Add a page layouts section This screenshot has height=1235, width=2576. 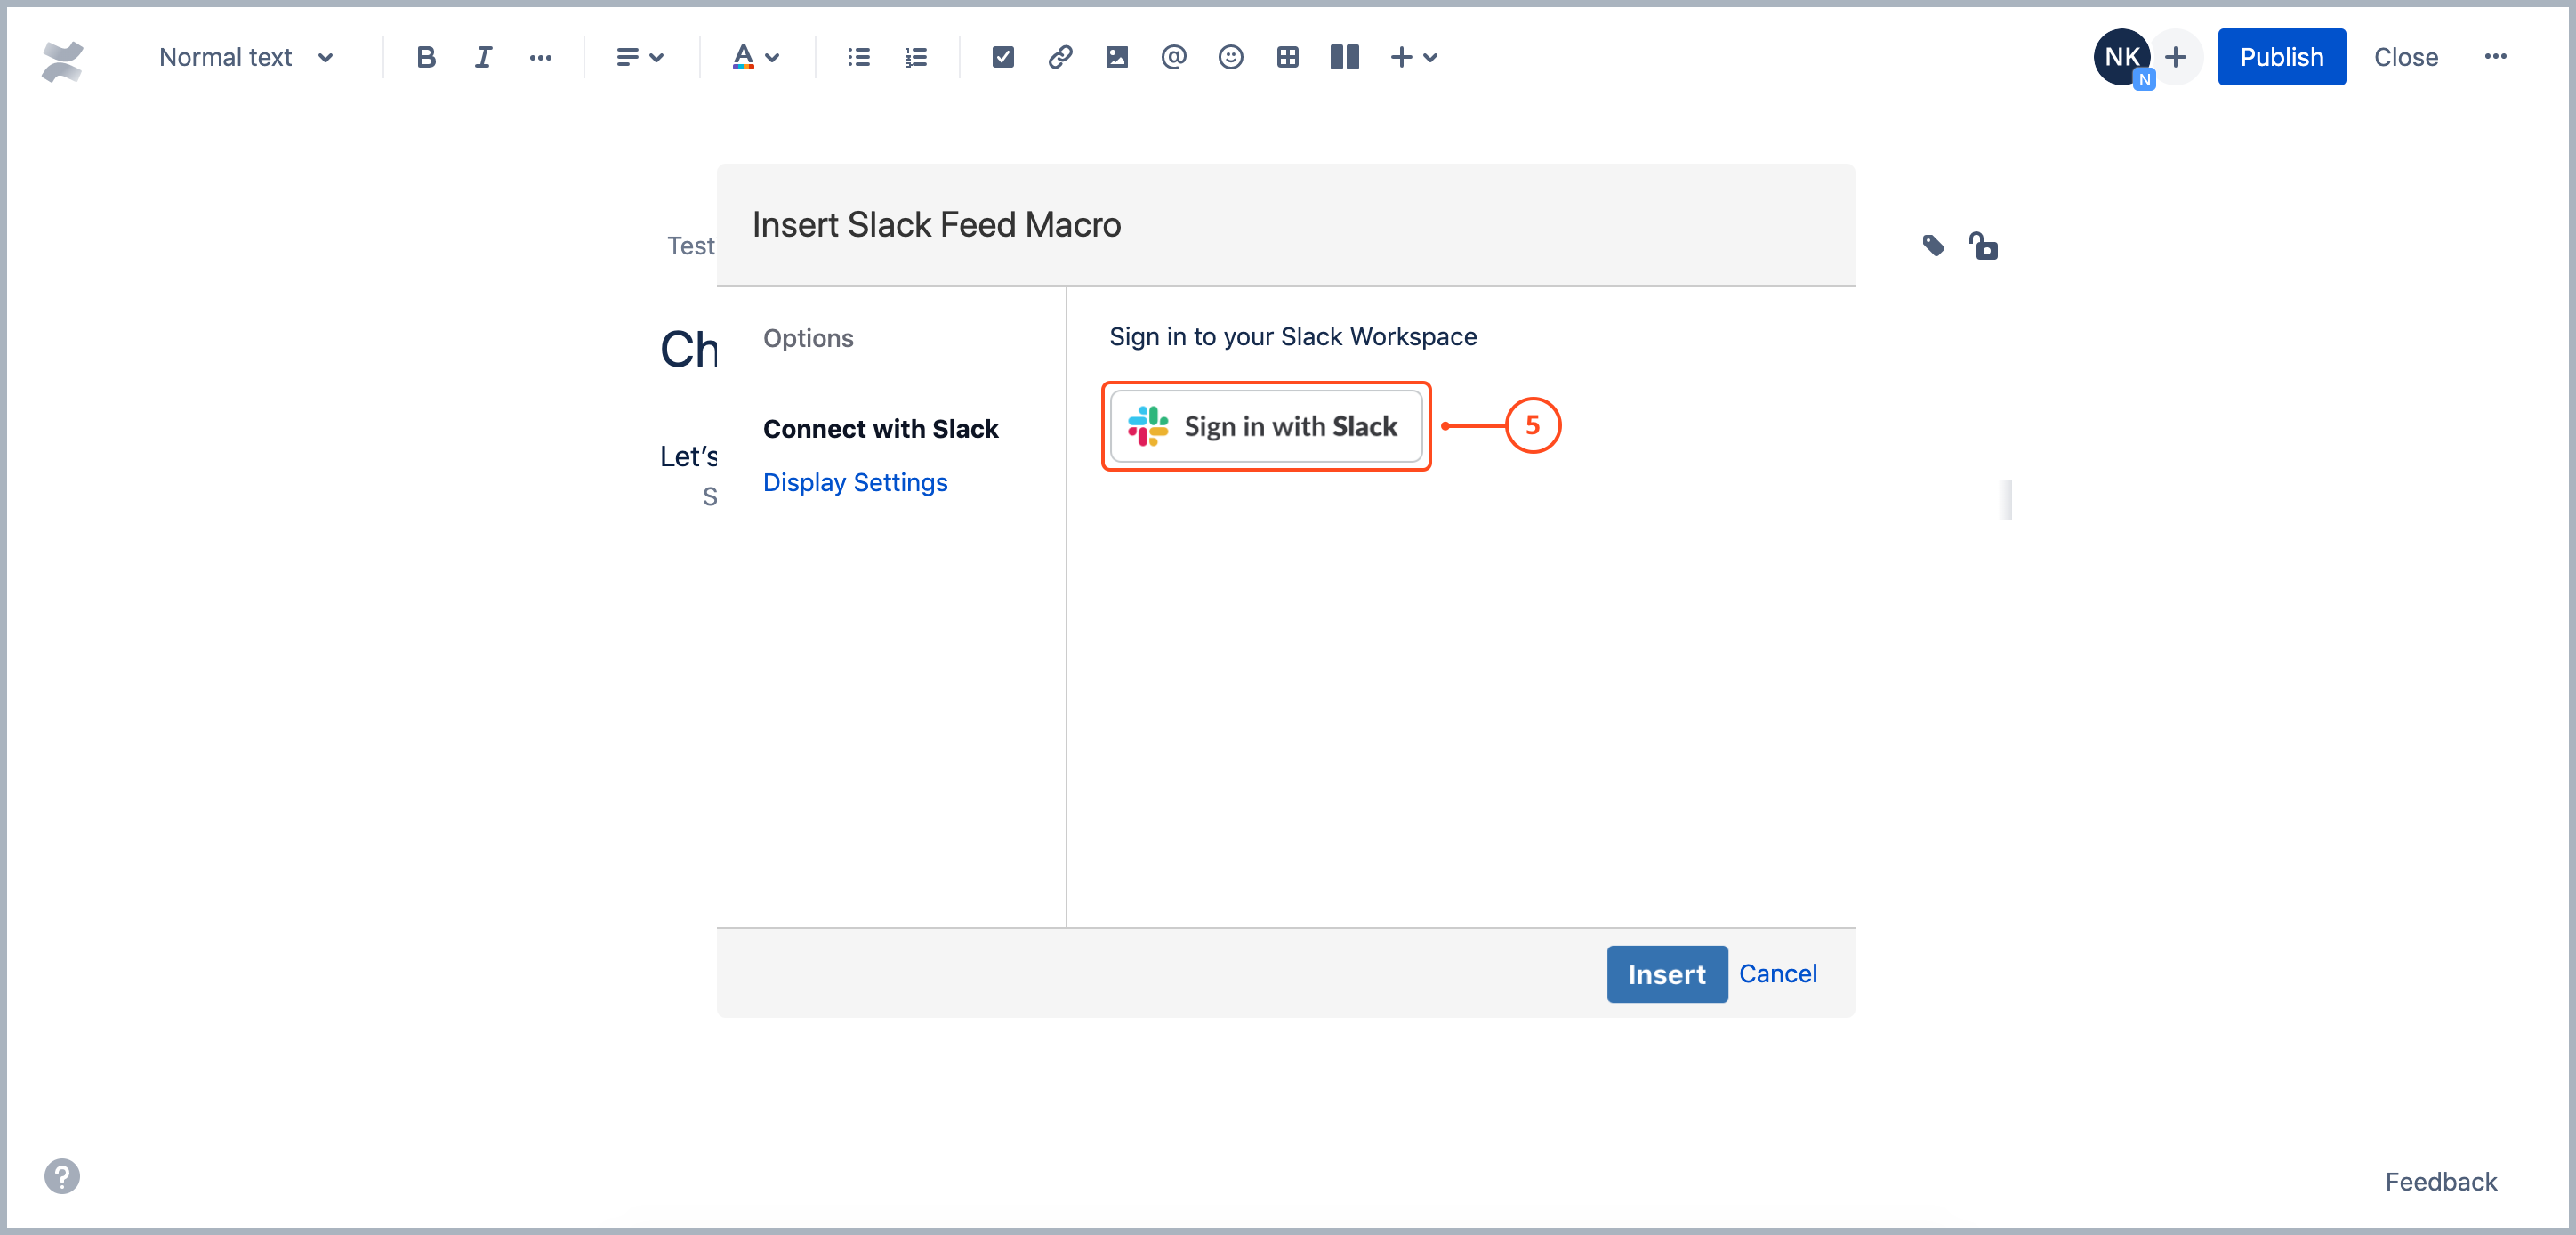point(1345,57)
